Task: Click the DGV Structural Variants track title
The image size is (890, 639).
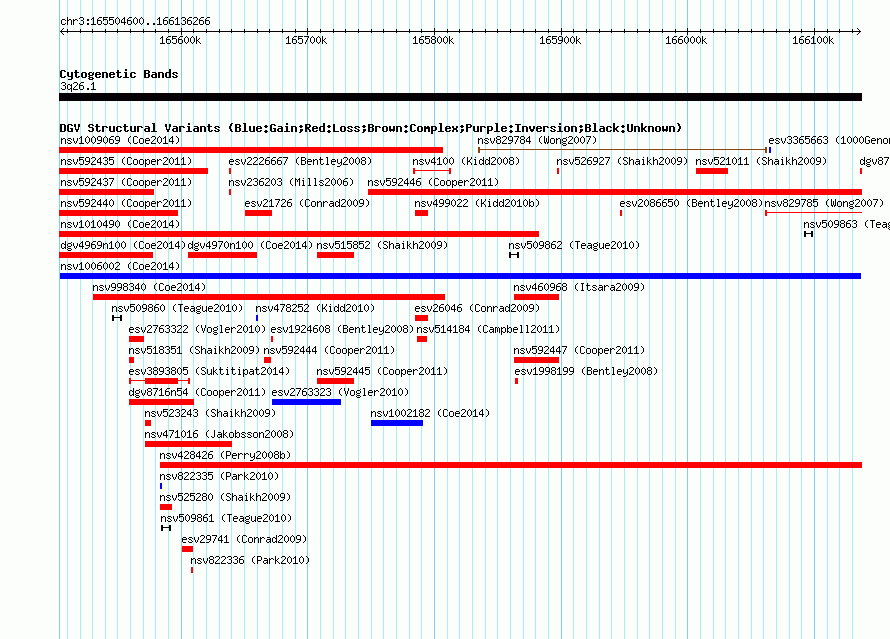Action: (x=371, y=128)
